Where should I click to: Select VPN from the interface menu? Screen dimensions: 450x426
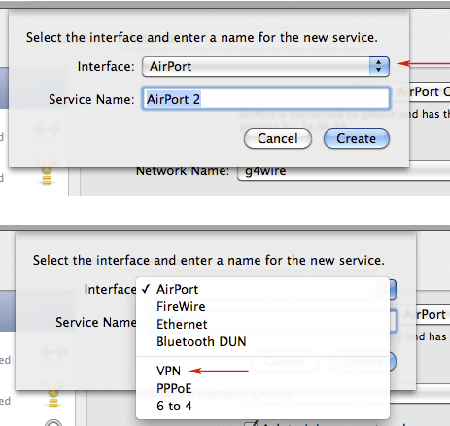(x=263, y=371)
